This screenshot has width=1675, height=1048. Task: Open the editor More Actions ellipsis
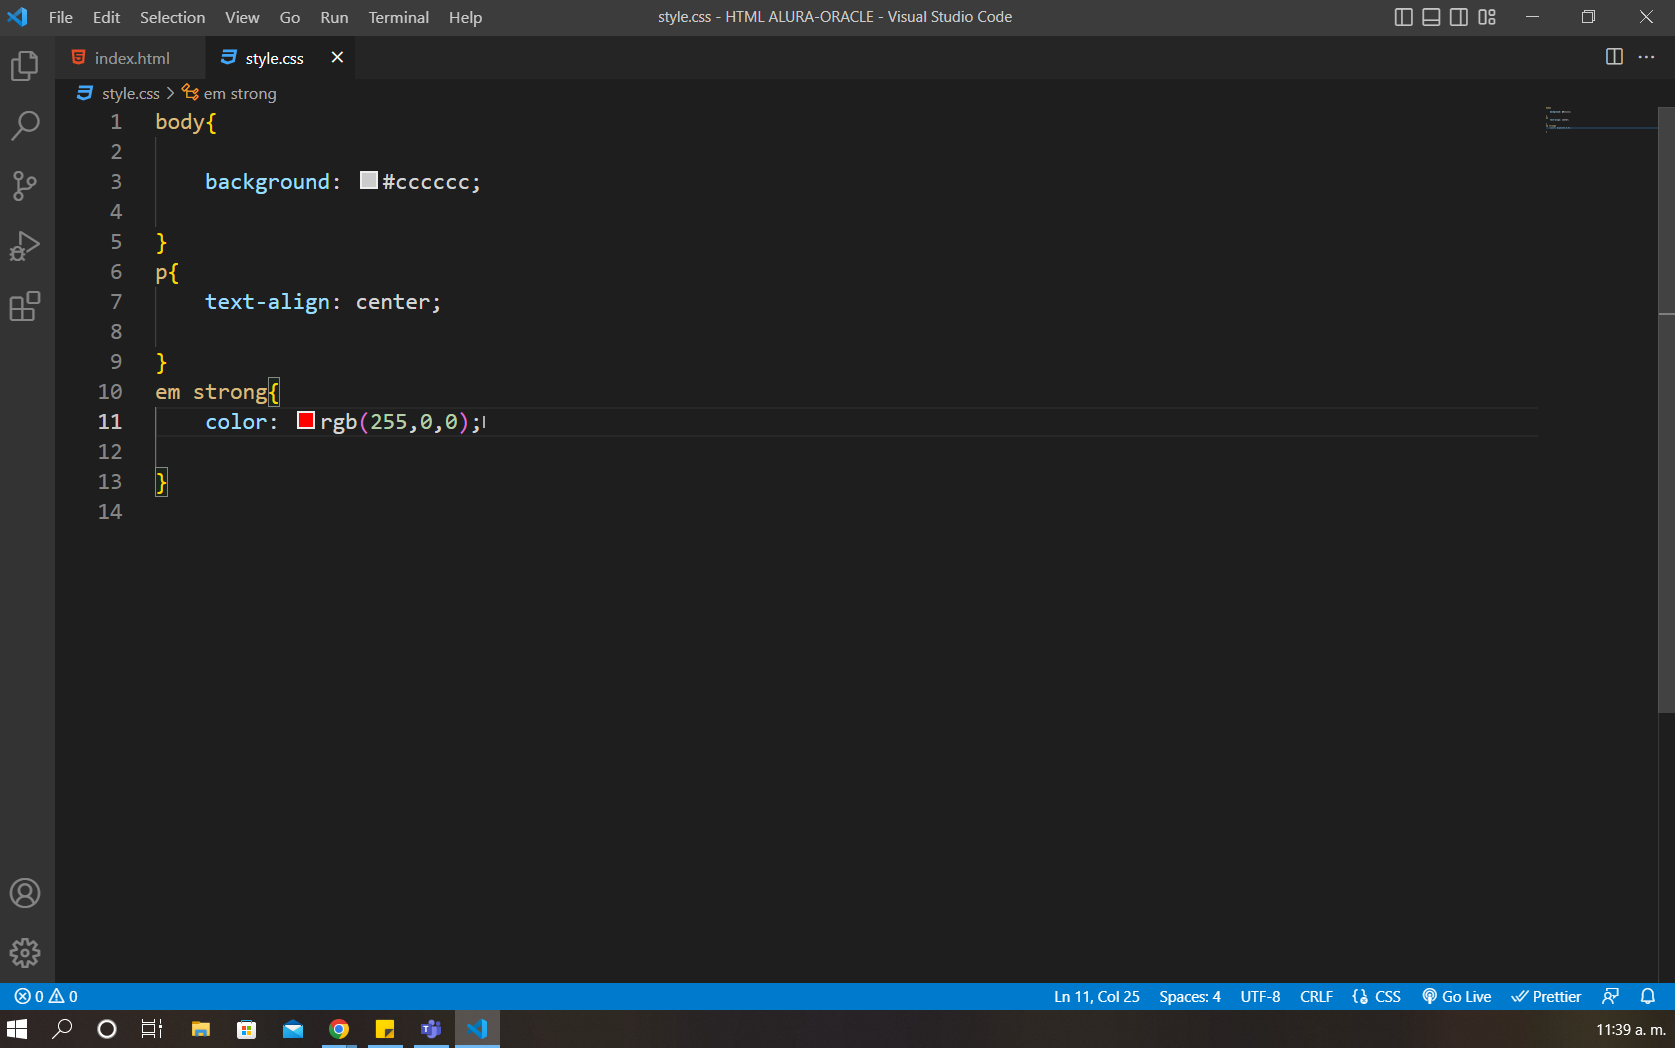1646,57
